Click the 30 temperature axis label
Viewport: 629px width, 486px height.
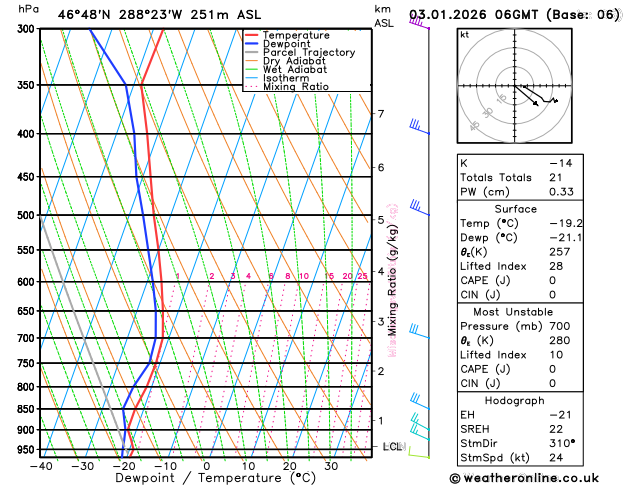tap(331, 466)
